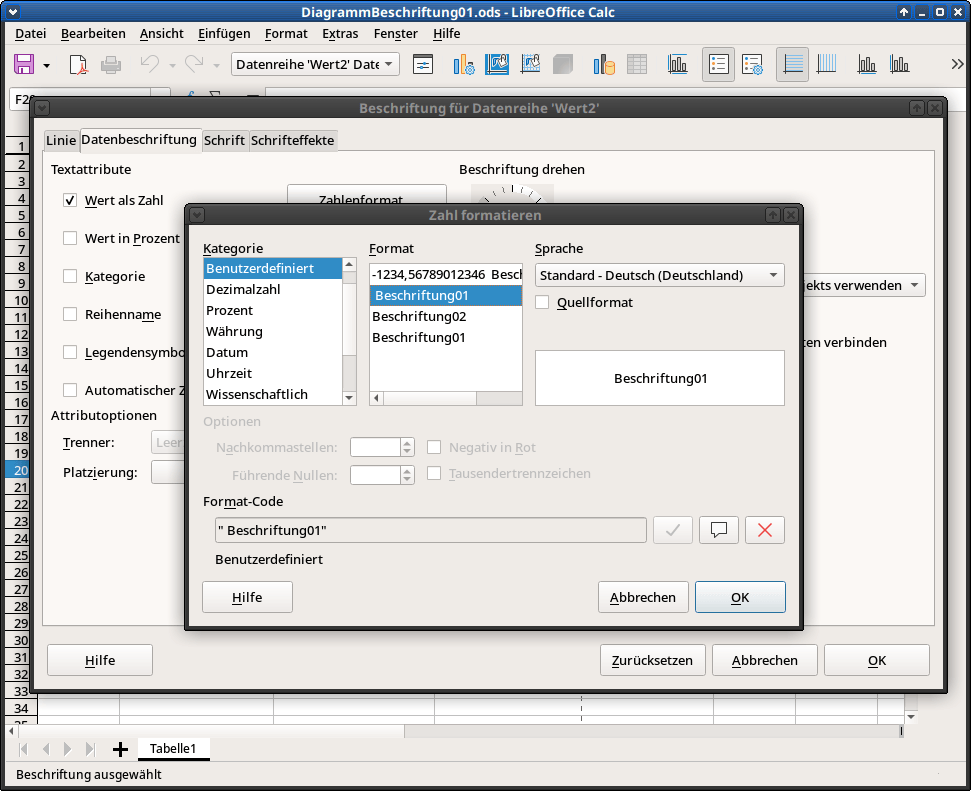Open the chart element selector dropdown
This screenshot has width=971, height=791.
[x=315, y=64]
